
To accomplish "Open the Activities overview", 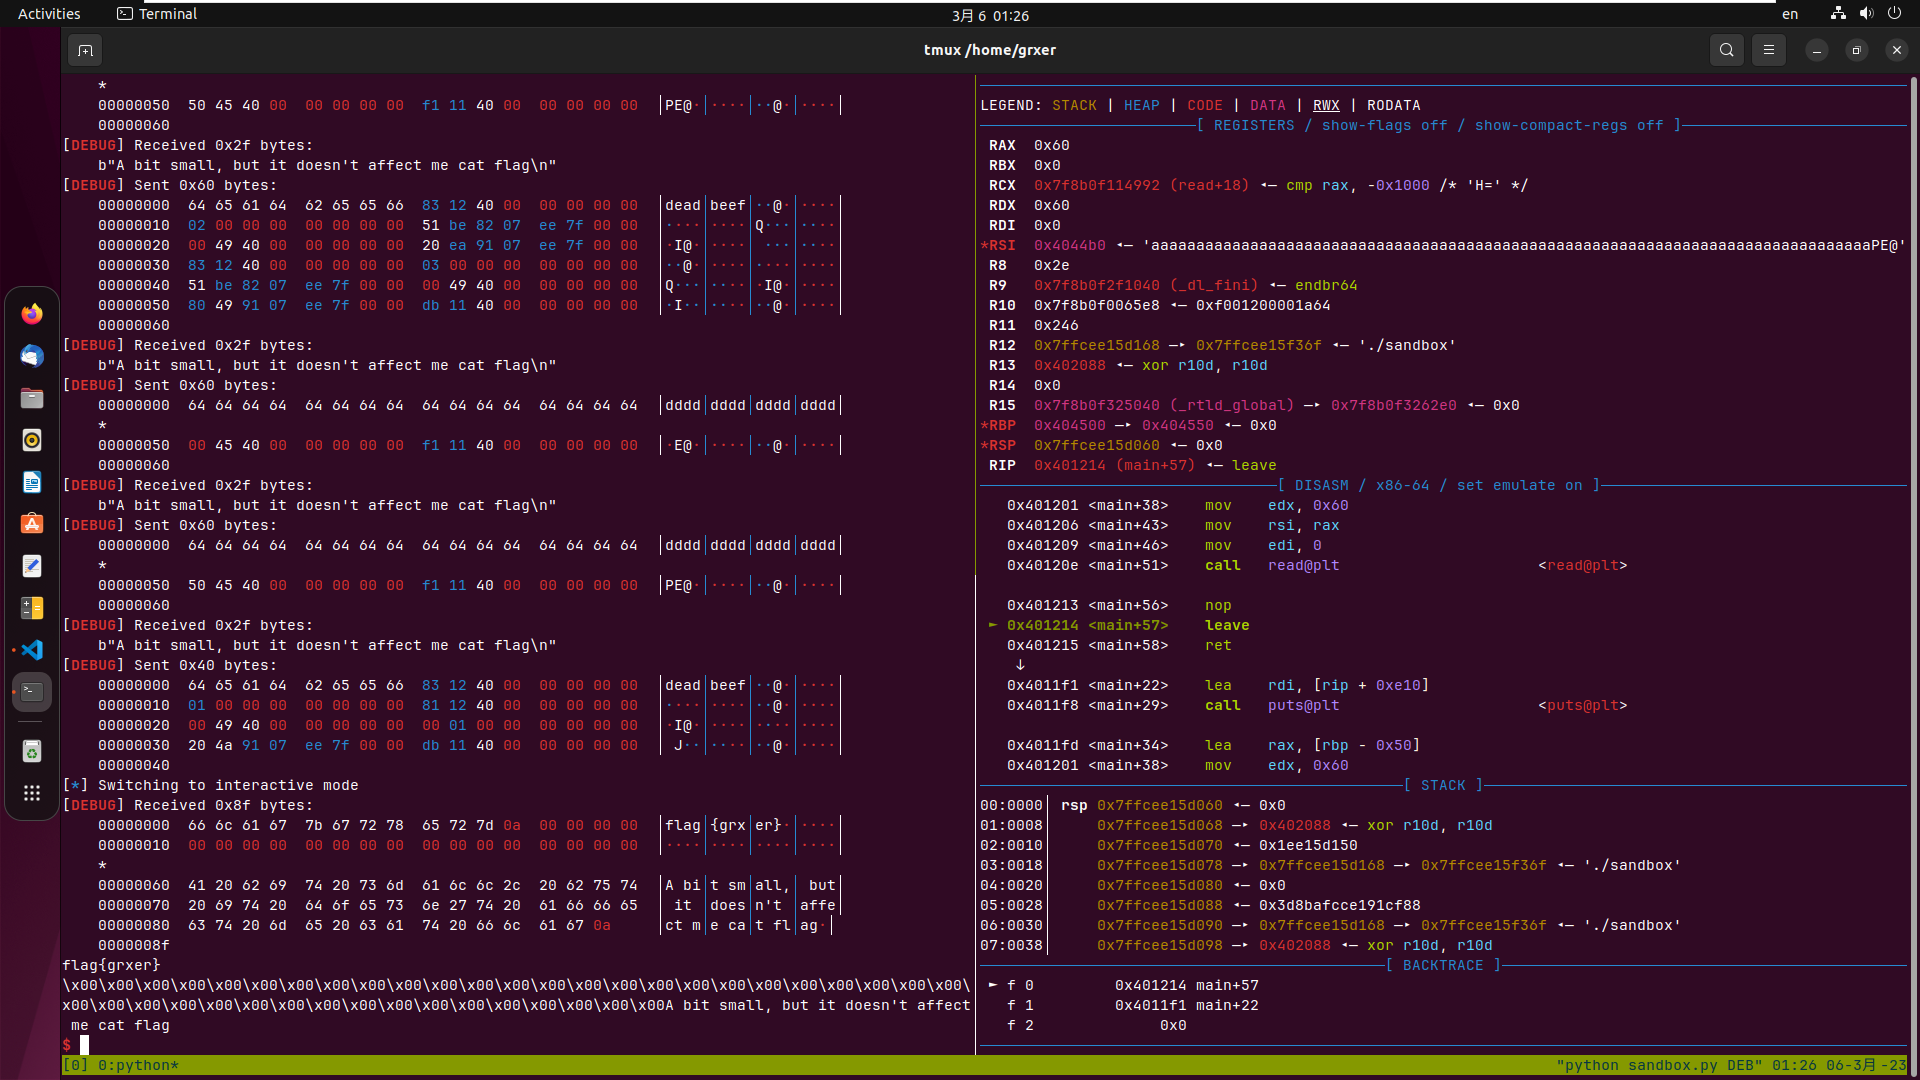I will [49, 14].
